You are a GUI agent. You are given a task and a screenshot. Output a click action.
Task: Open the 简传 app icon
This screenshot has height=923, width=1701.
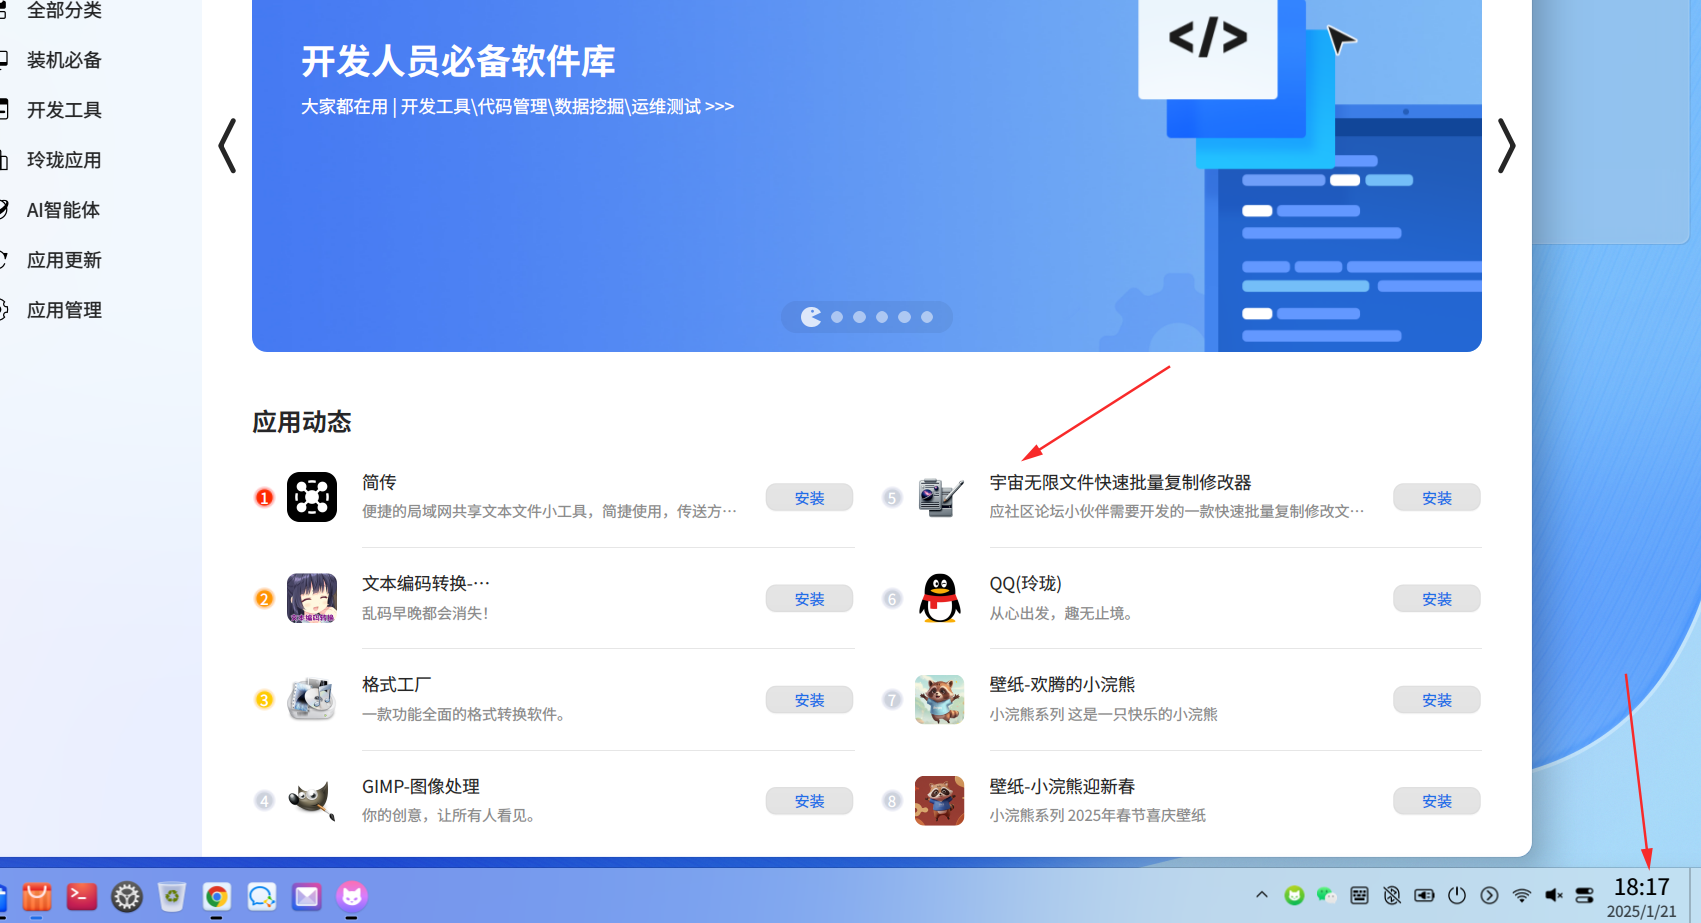(x=312, y=497)
